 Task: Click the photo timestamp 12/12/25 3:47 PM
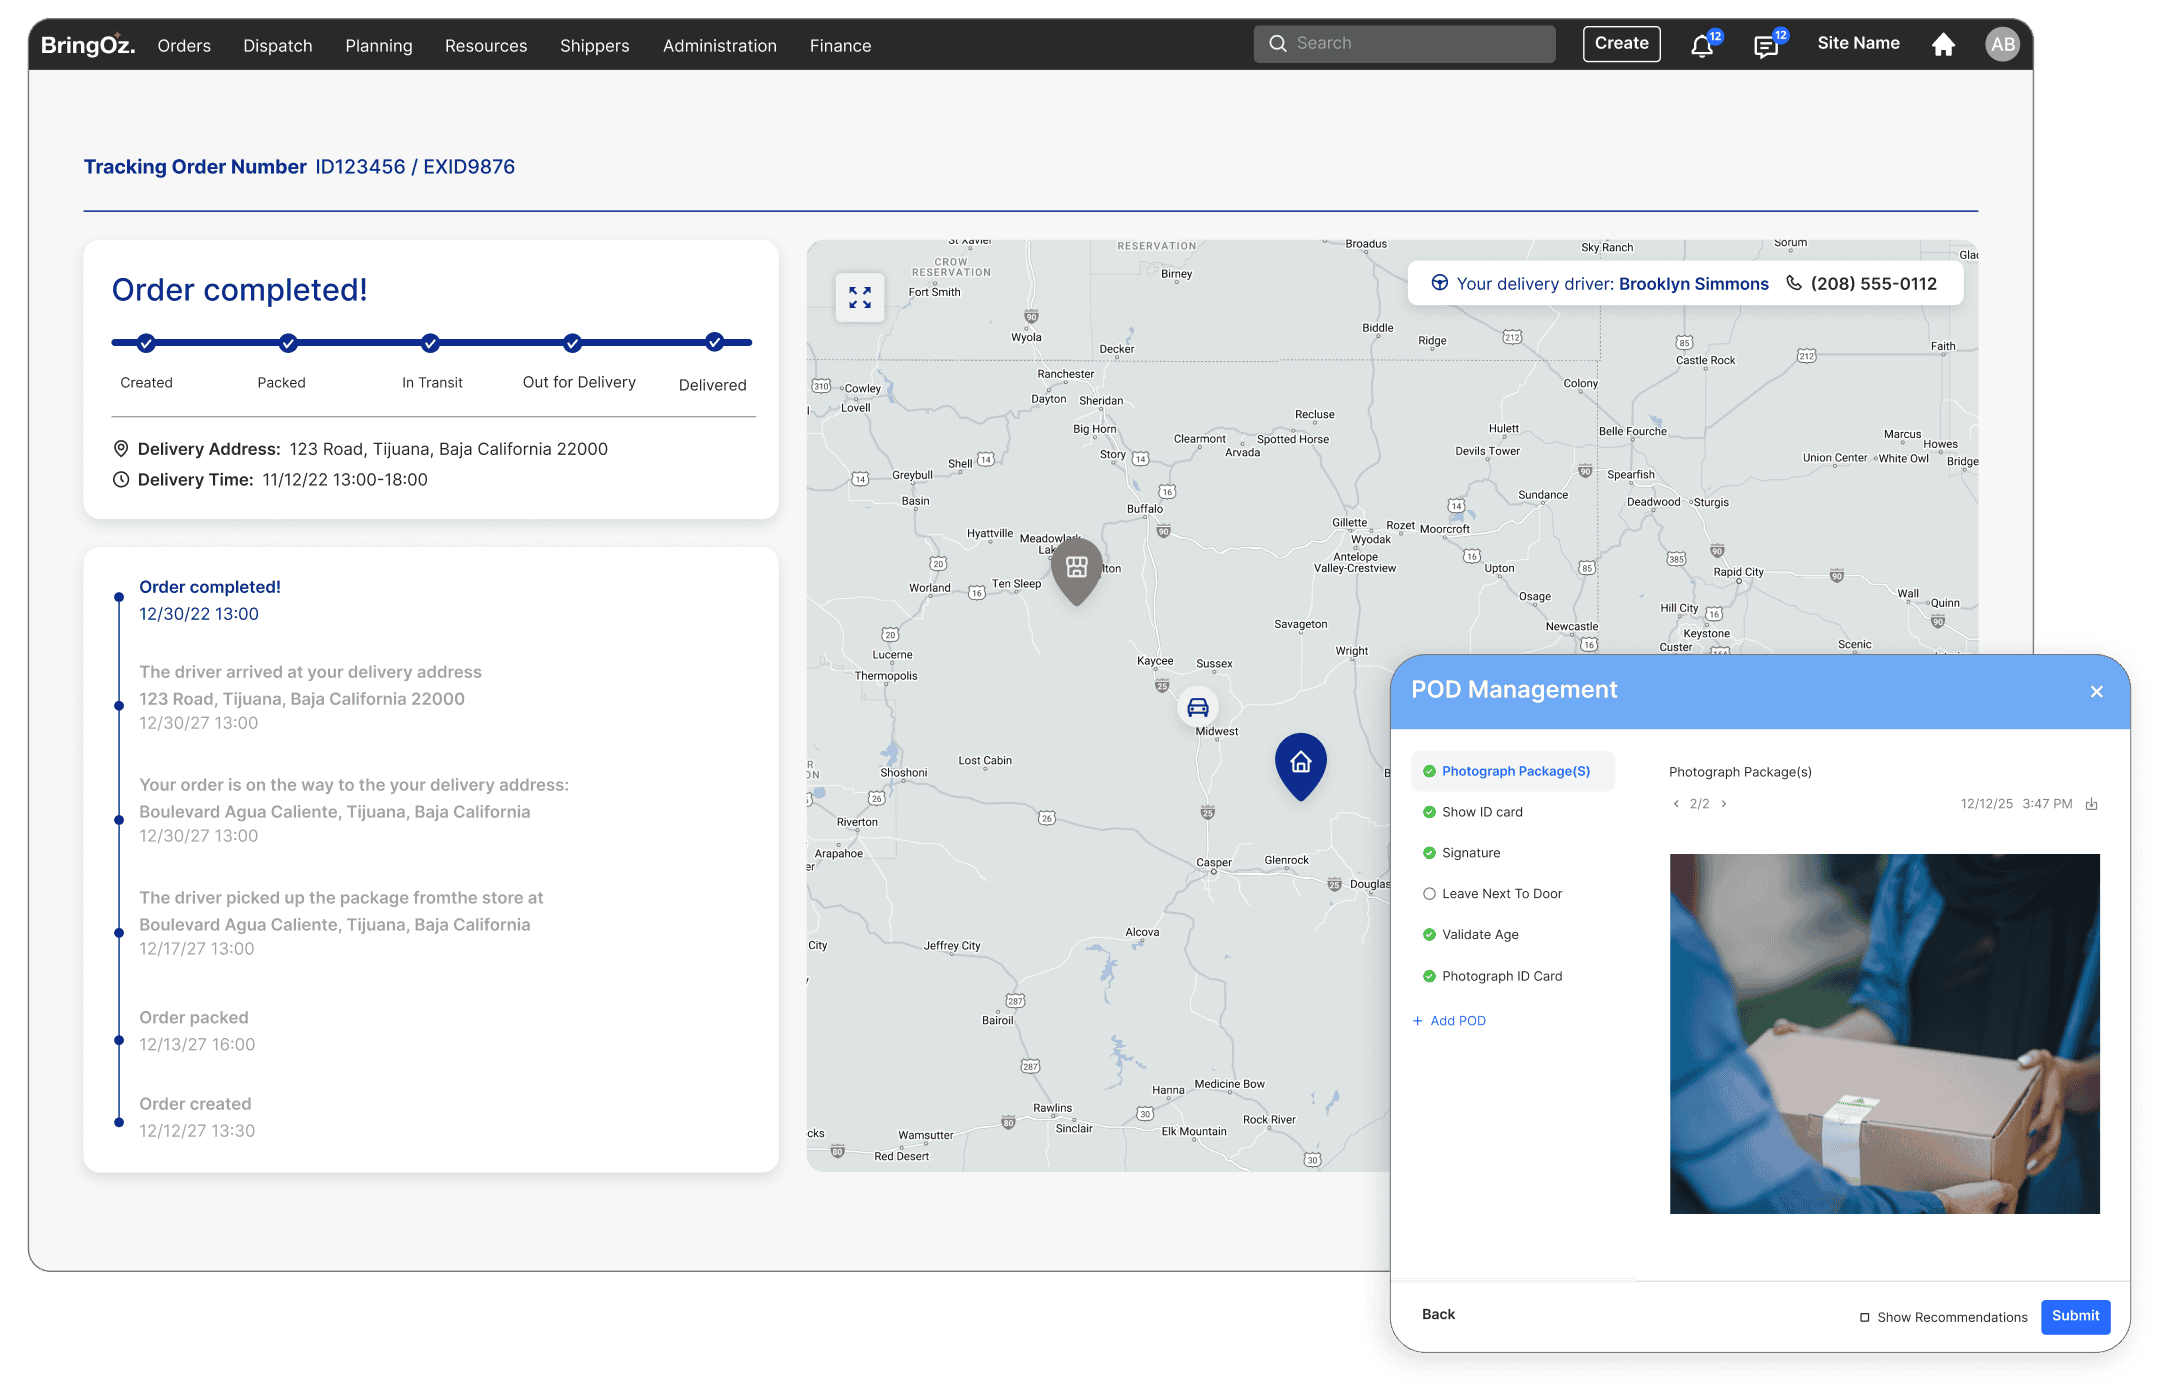tap(2016, 804)
